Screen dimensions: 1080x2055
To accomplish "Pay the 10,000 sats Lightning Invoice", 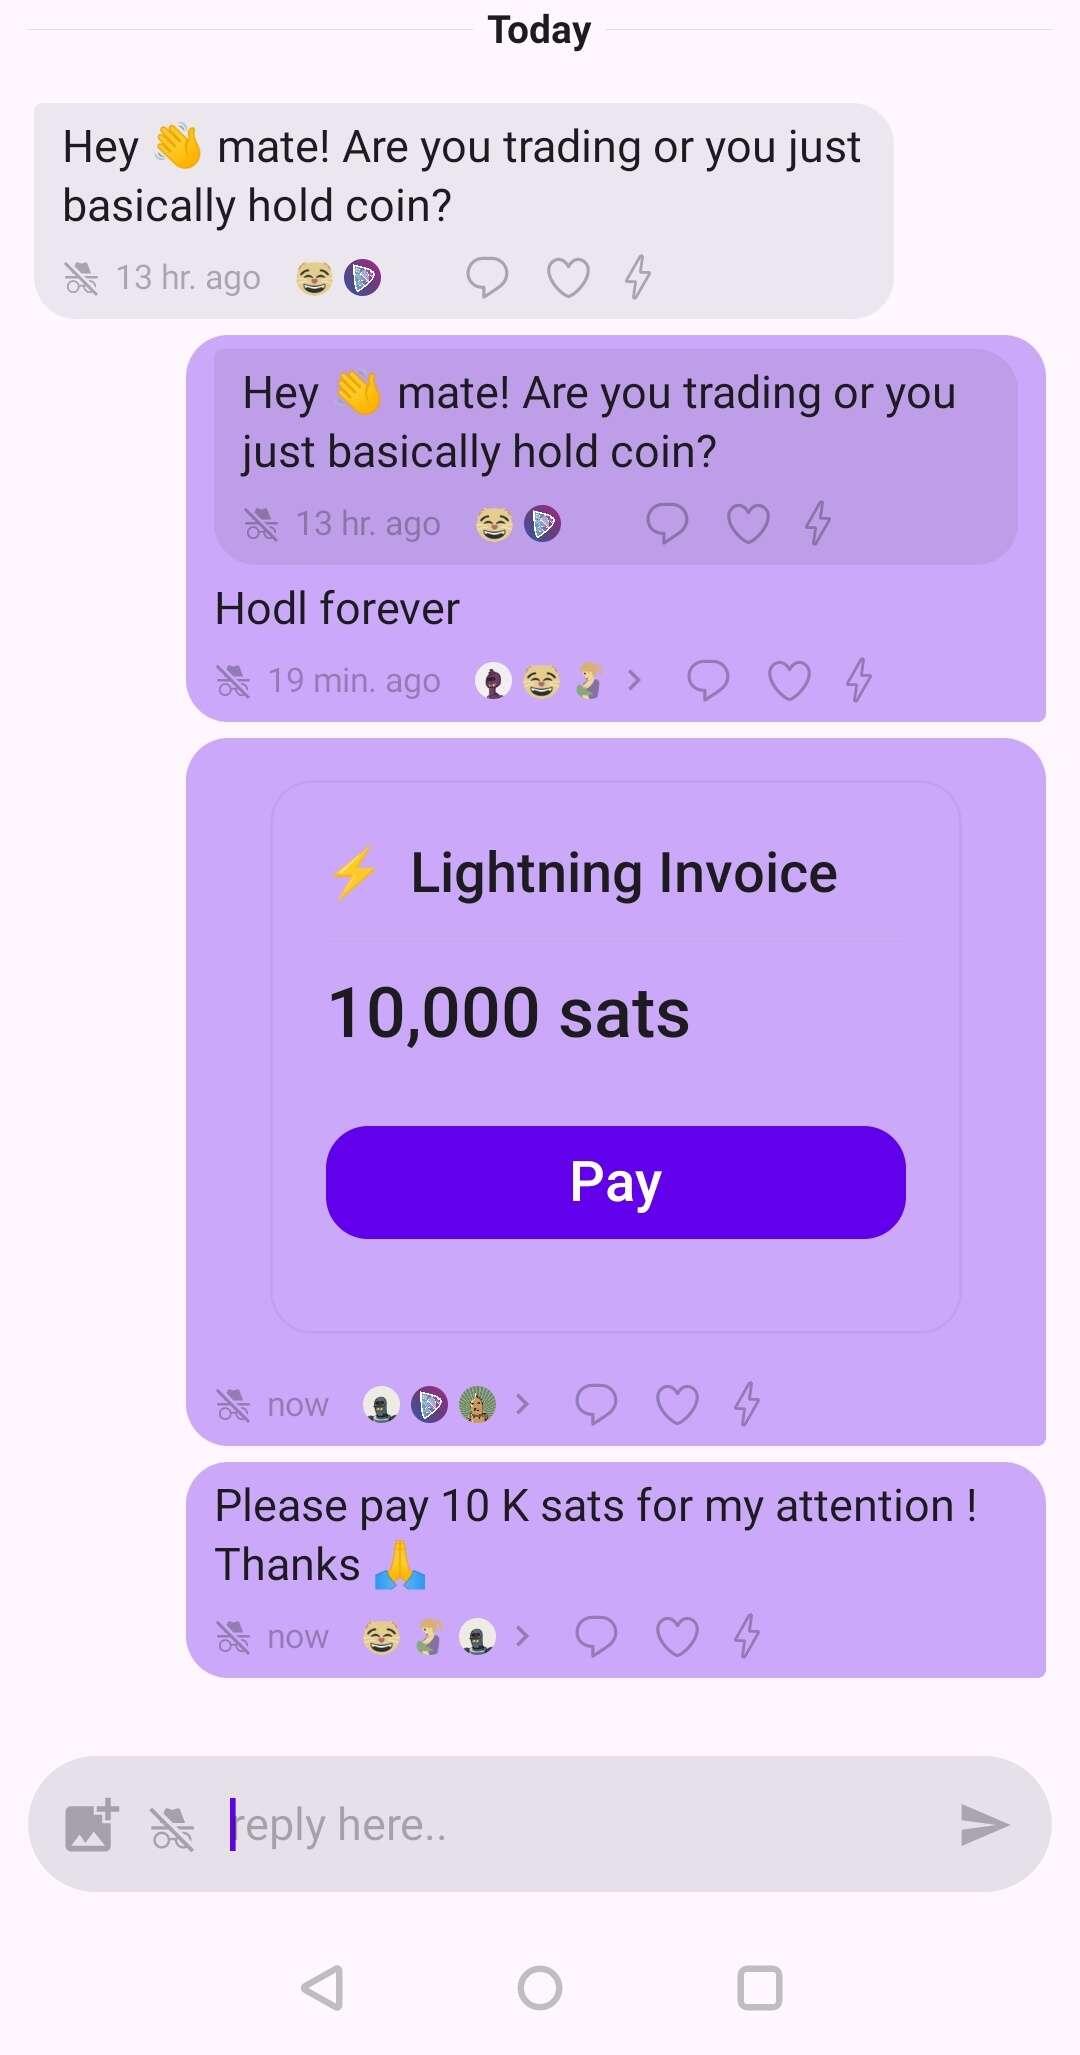I will point(616,1182).
